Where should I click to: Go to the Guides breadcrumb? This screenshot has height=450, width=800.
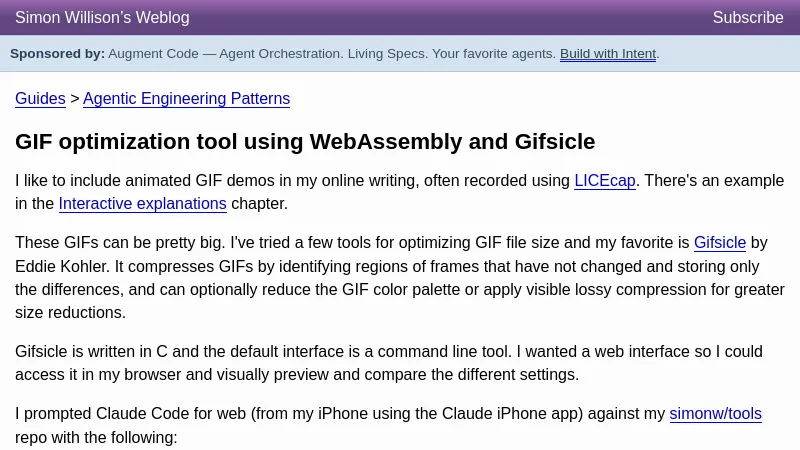click(40, 99)
